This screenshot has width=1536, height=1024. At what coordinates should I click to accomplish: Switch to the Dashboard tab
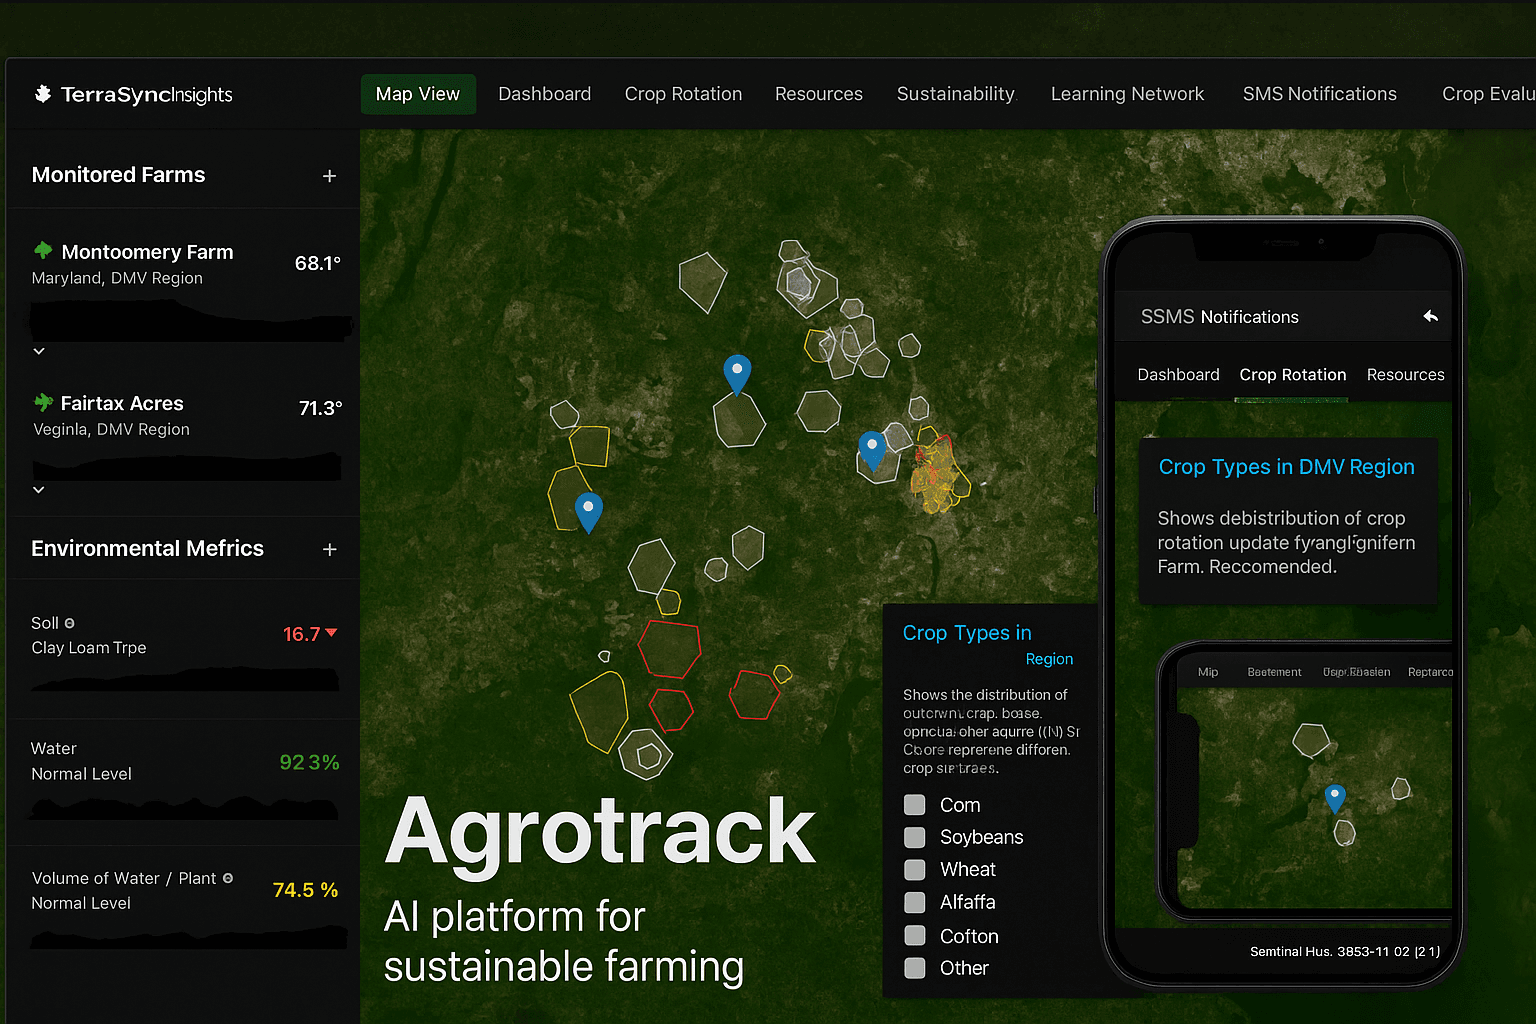pyautogui.click(x=544, y=93)
